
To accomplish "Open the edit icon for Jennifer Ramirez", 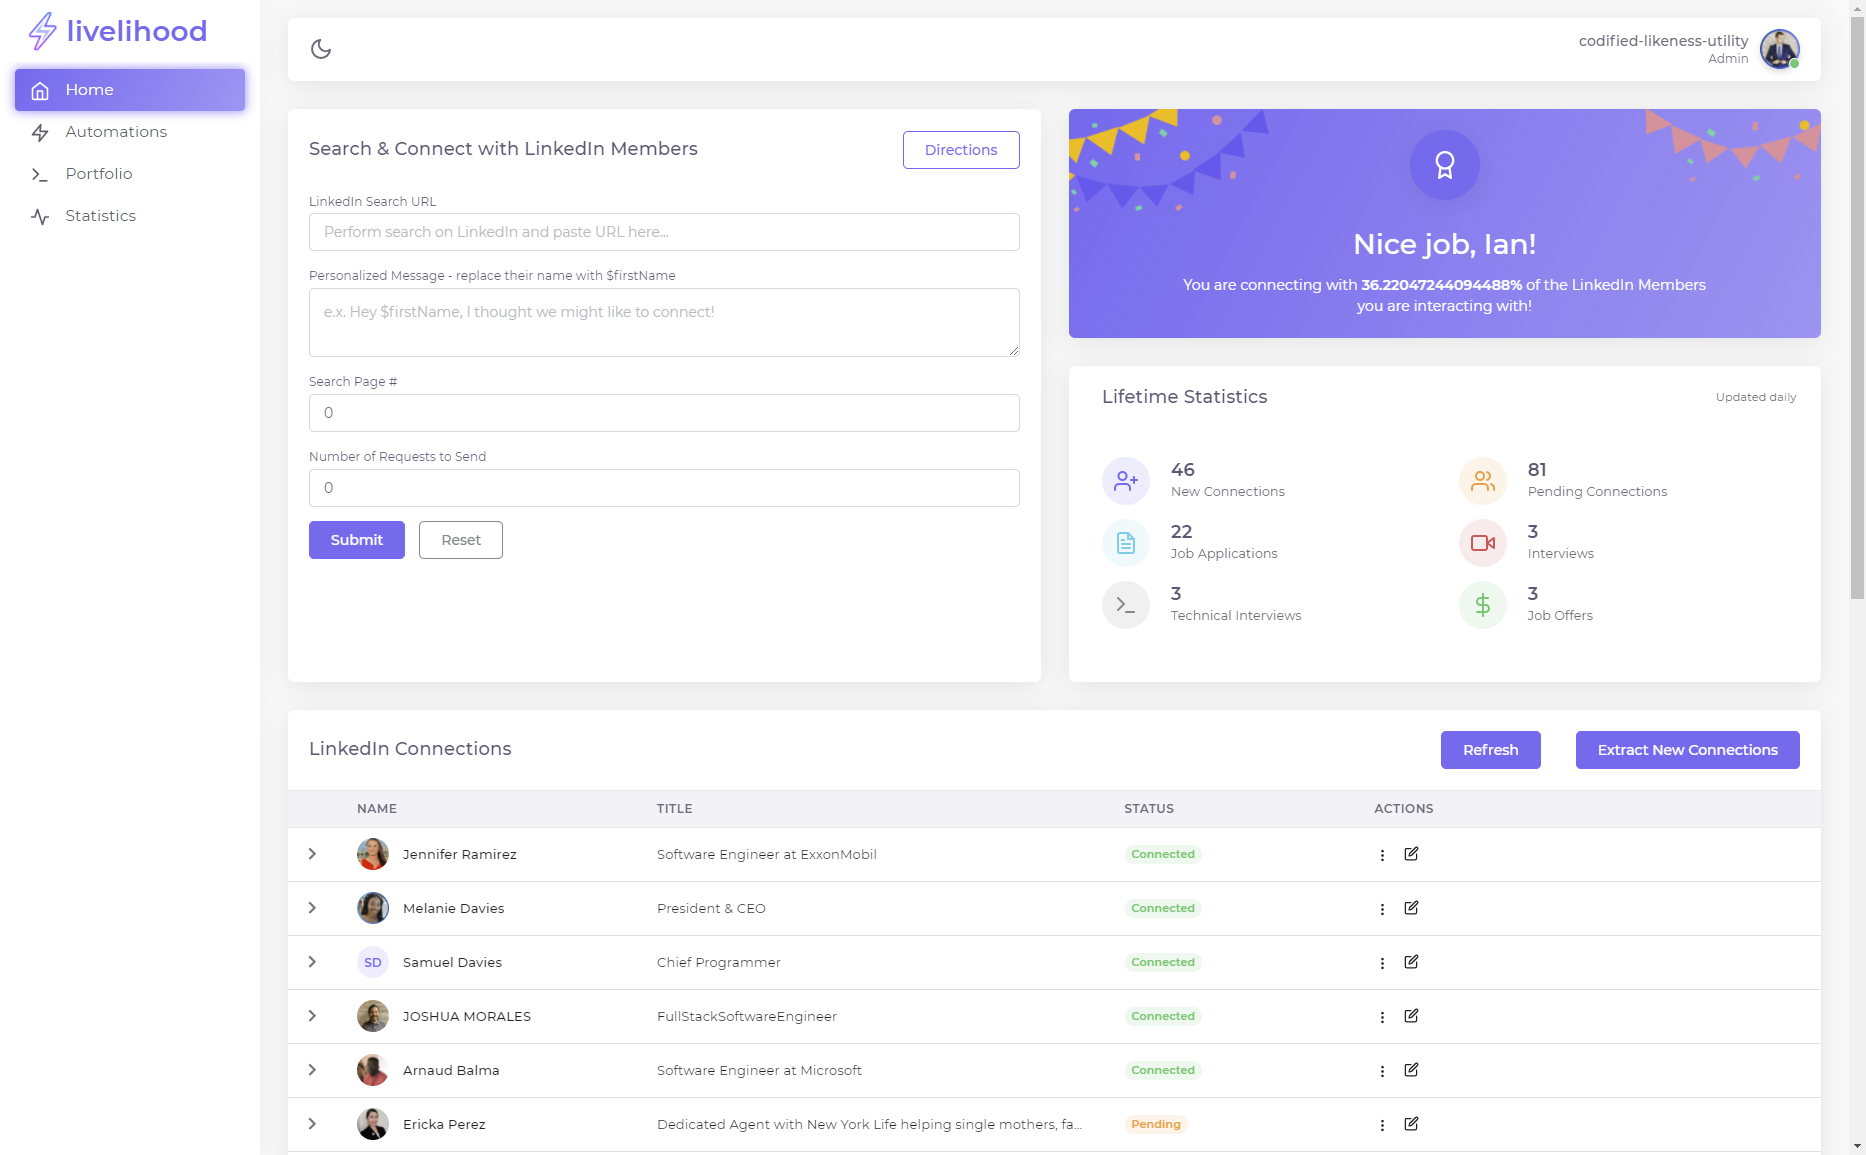I will (x=1411, y=854).
